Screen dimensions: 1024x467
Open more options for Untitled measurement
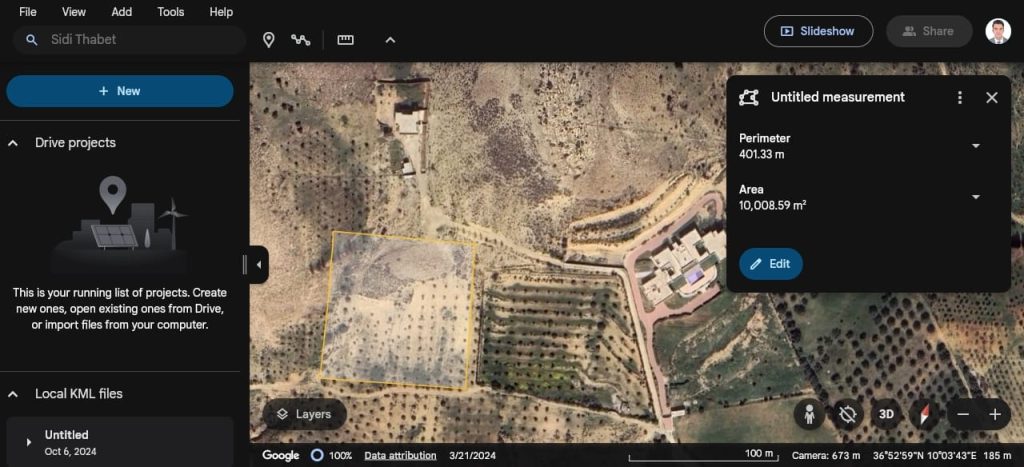pos(960,98)
